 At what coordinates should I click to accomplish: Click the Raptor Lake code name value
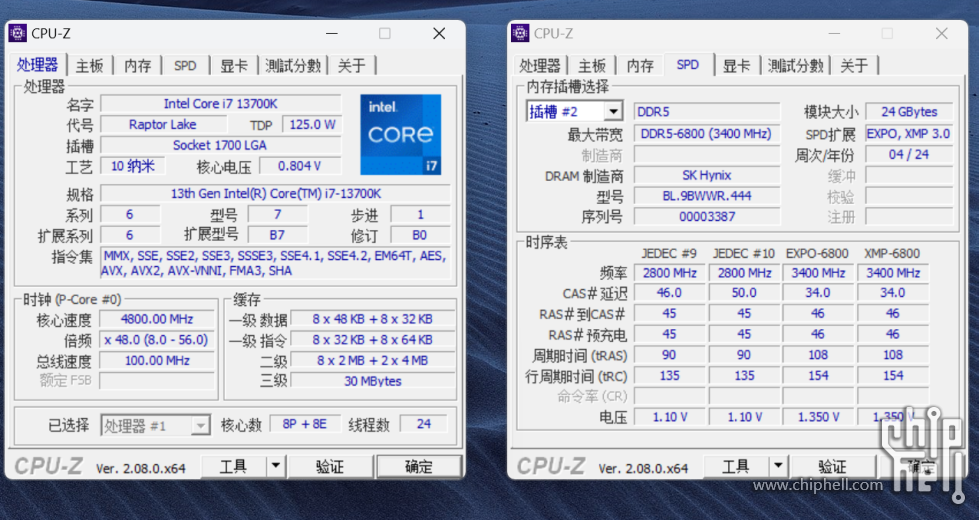click(163, 124)
